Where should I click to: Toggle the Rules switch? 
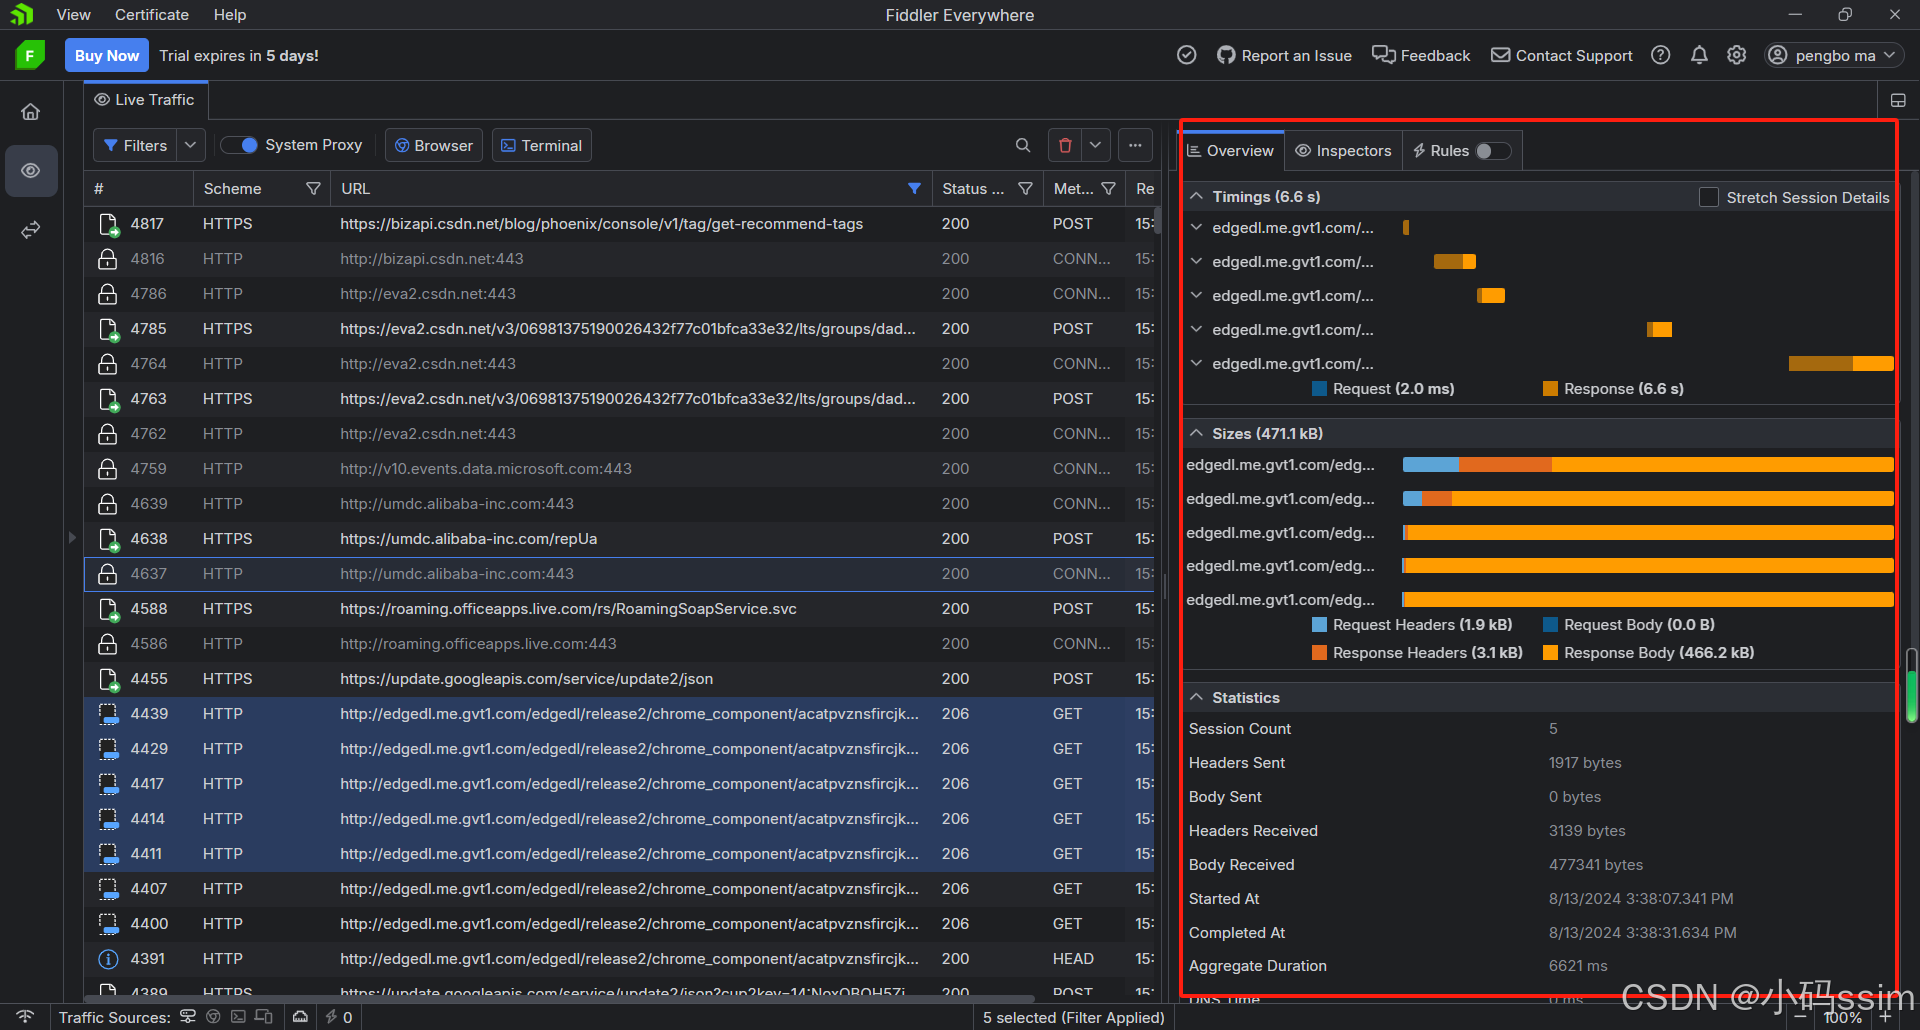1493,151
